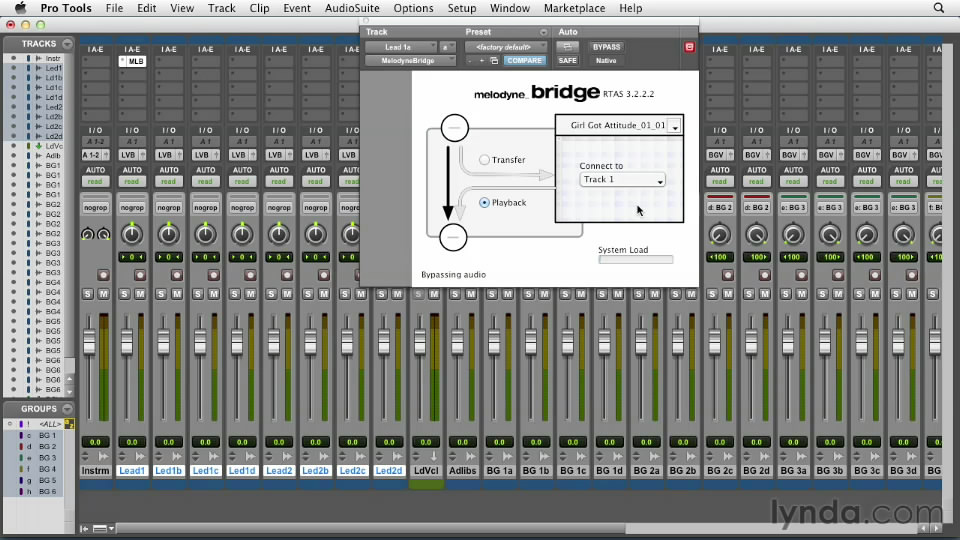The height and width of the screenshot is (540, 960).
Task: Open the Setup menu
Action: click(462, 8)
